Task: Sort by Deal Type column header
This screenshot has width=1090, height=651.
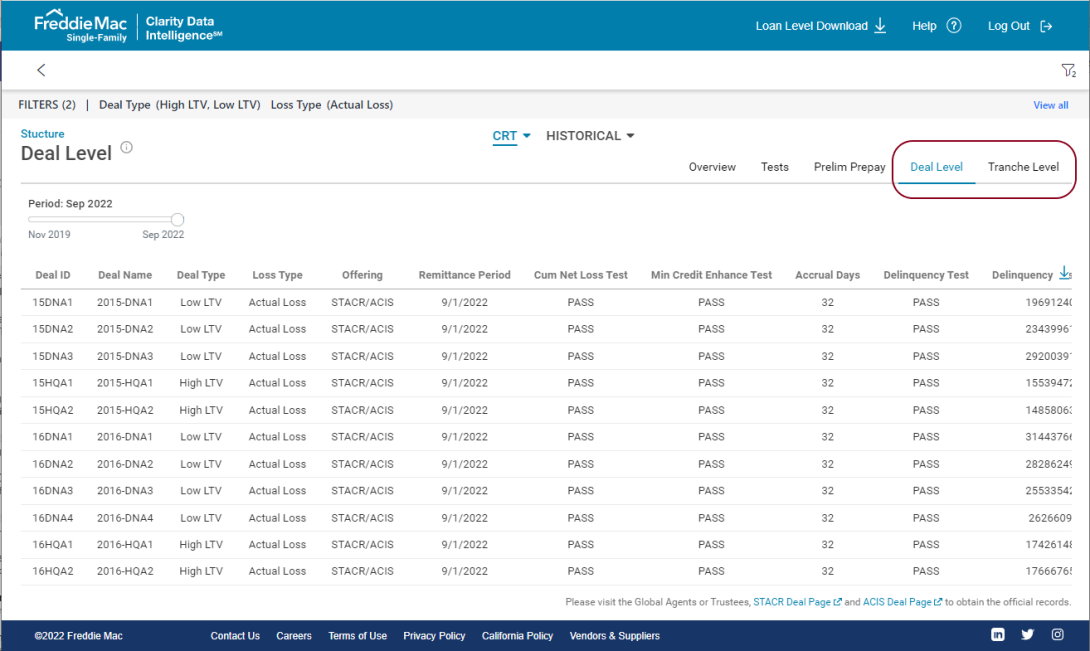Action: (x=201, y=275)
